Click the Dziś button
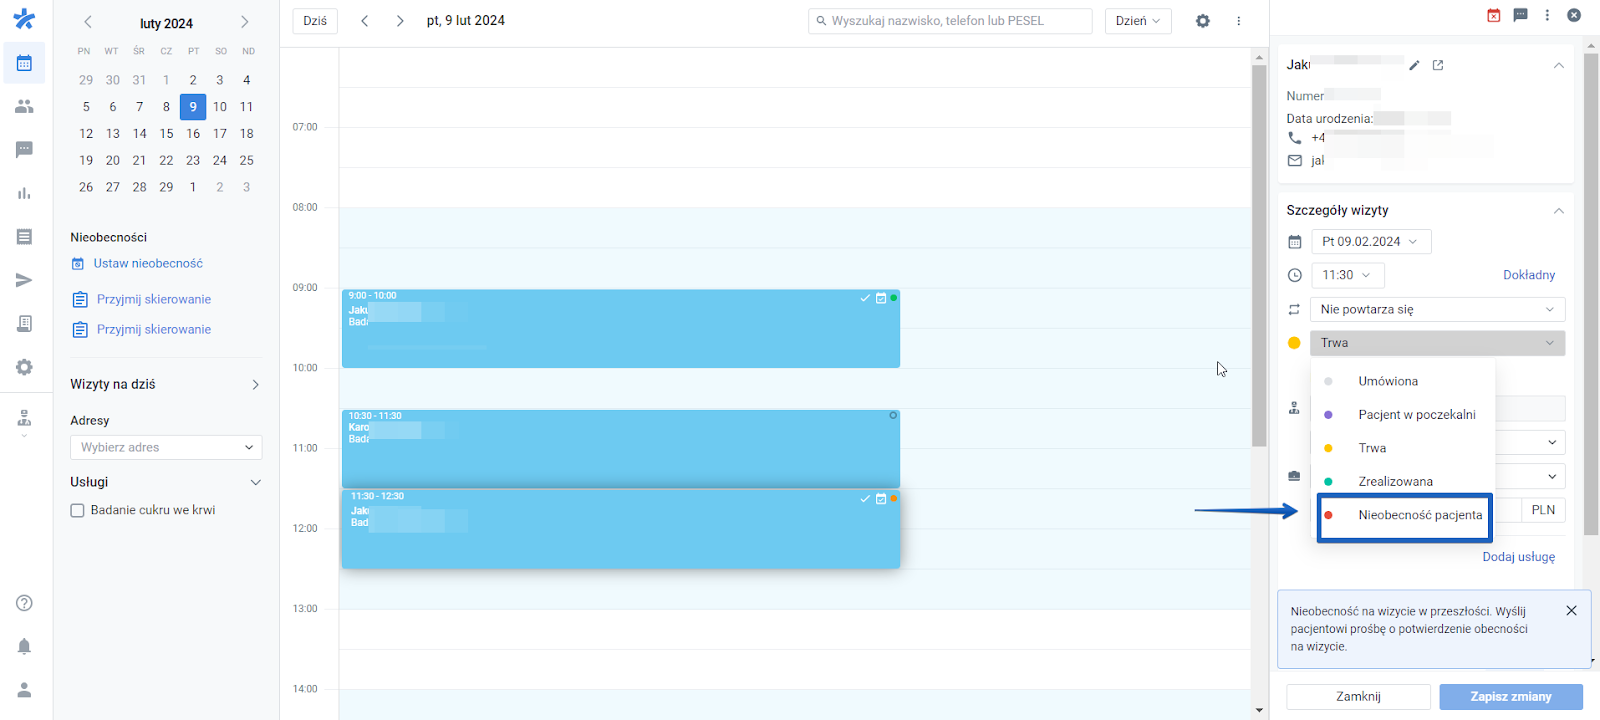1600x720 pixels. (315, 21)
